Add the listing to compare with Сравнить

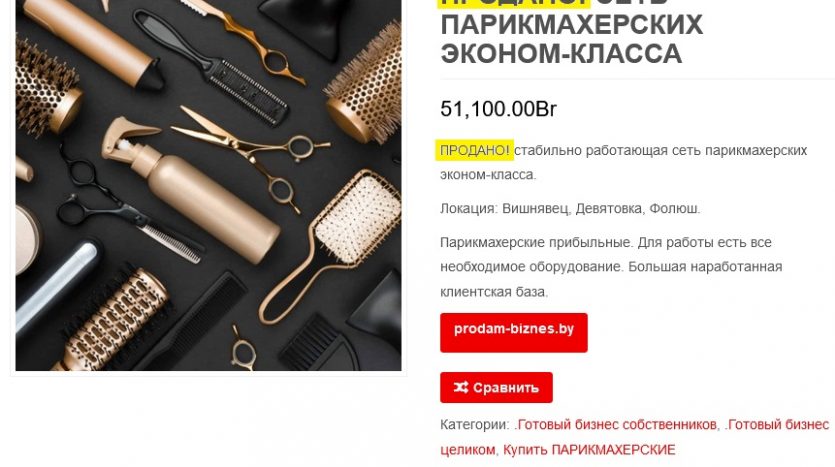coord(496,387)
